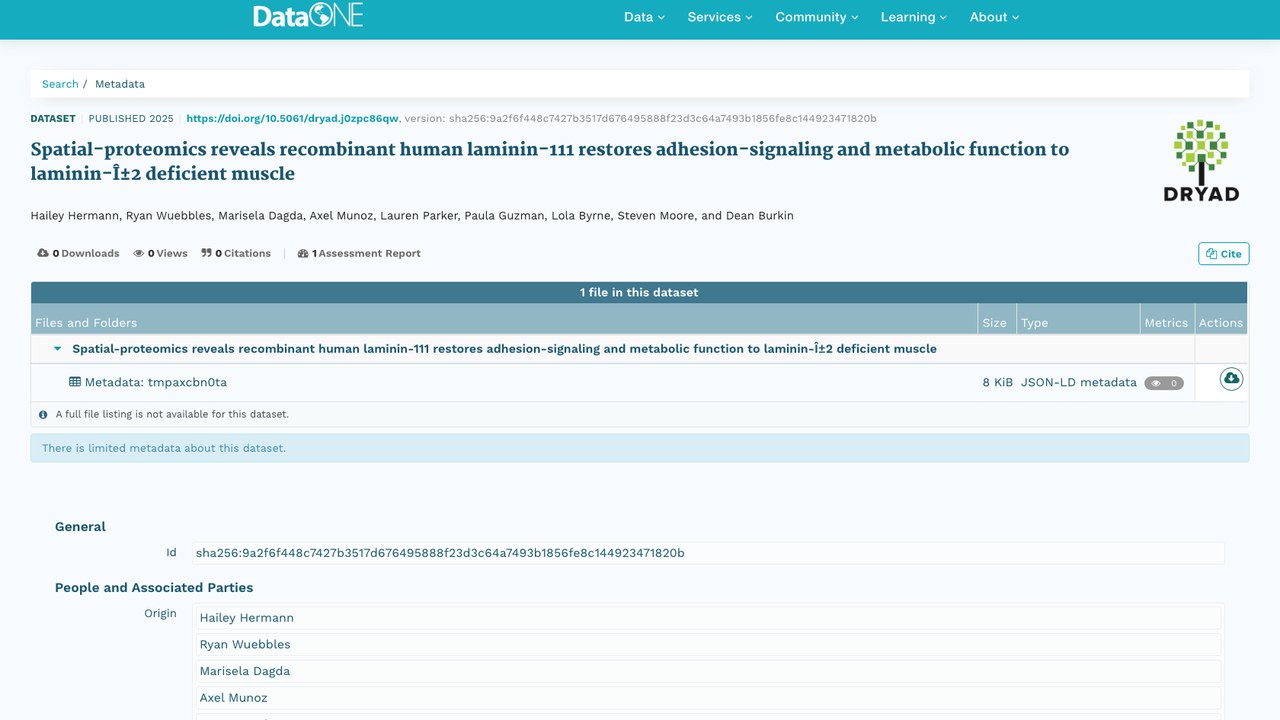Go to Search via breadcrumb

click(x=60, y=84)
